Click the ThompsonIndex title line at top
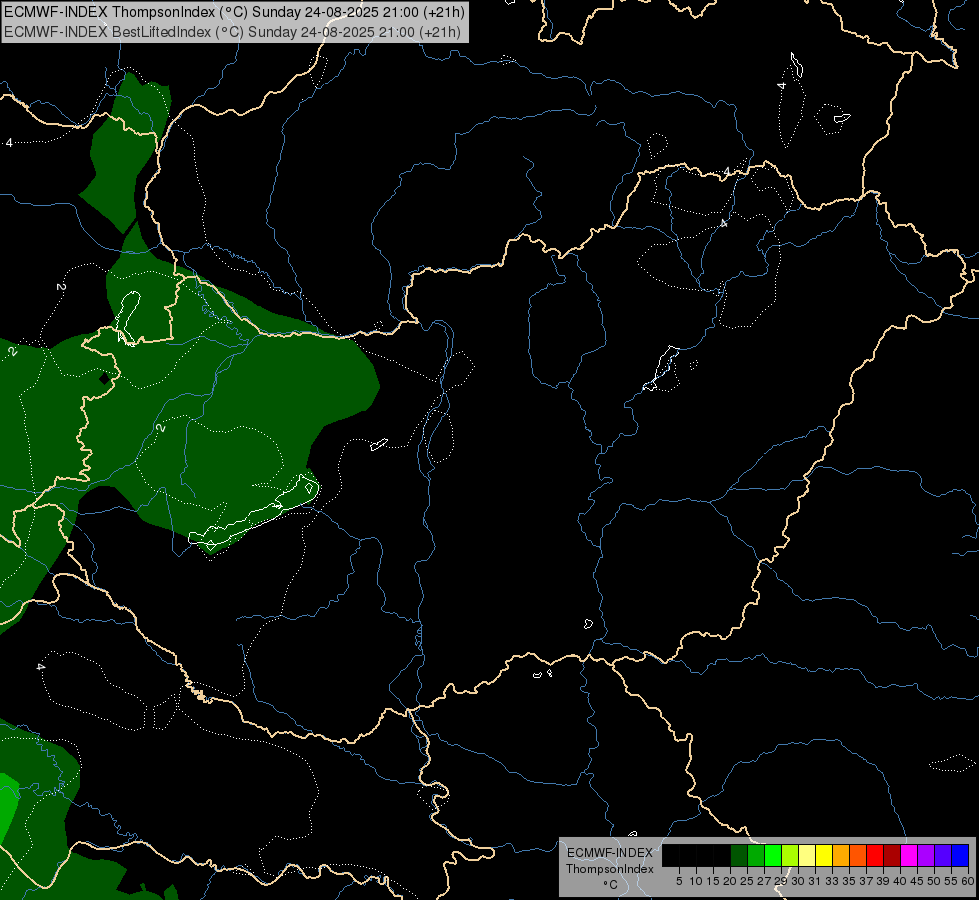Viewport: 979px width, 900px height. [234, 12]
